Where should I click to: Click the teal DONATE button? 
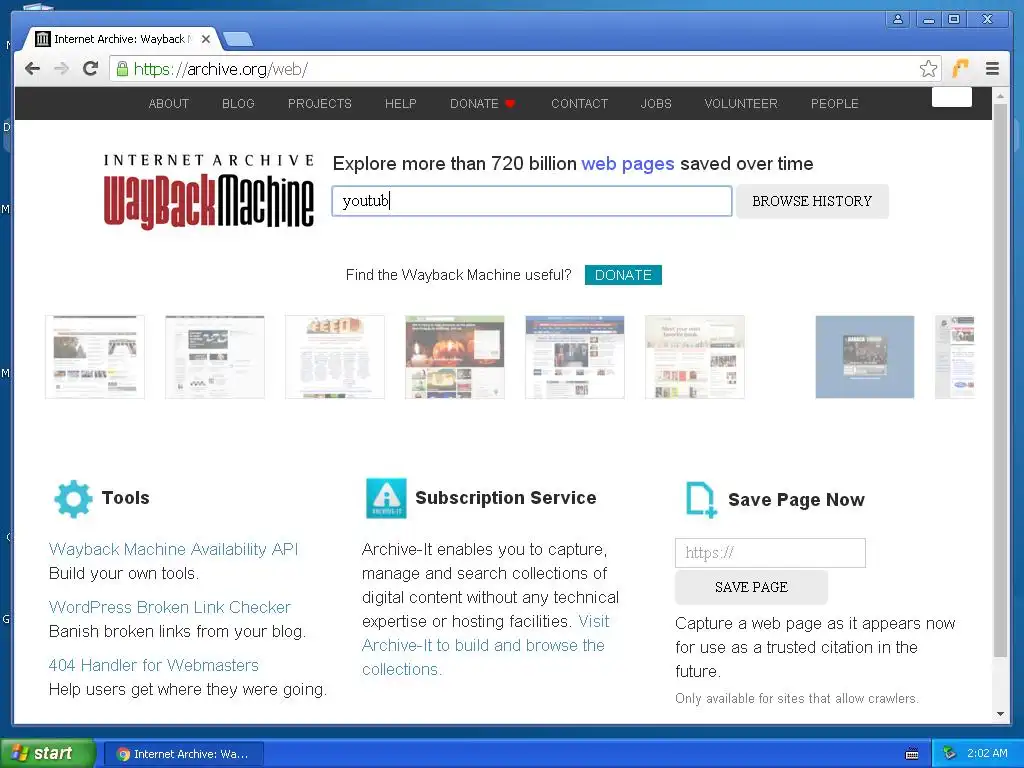623,275
